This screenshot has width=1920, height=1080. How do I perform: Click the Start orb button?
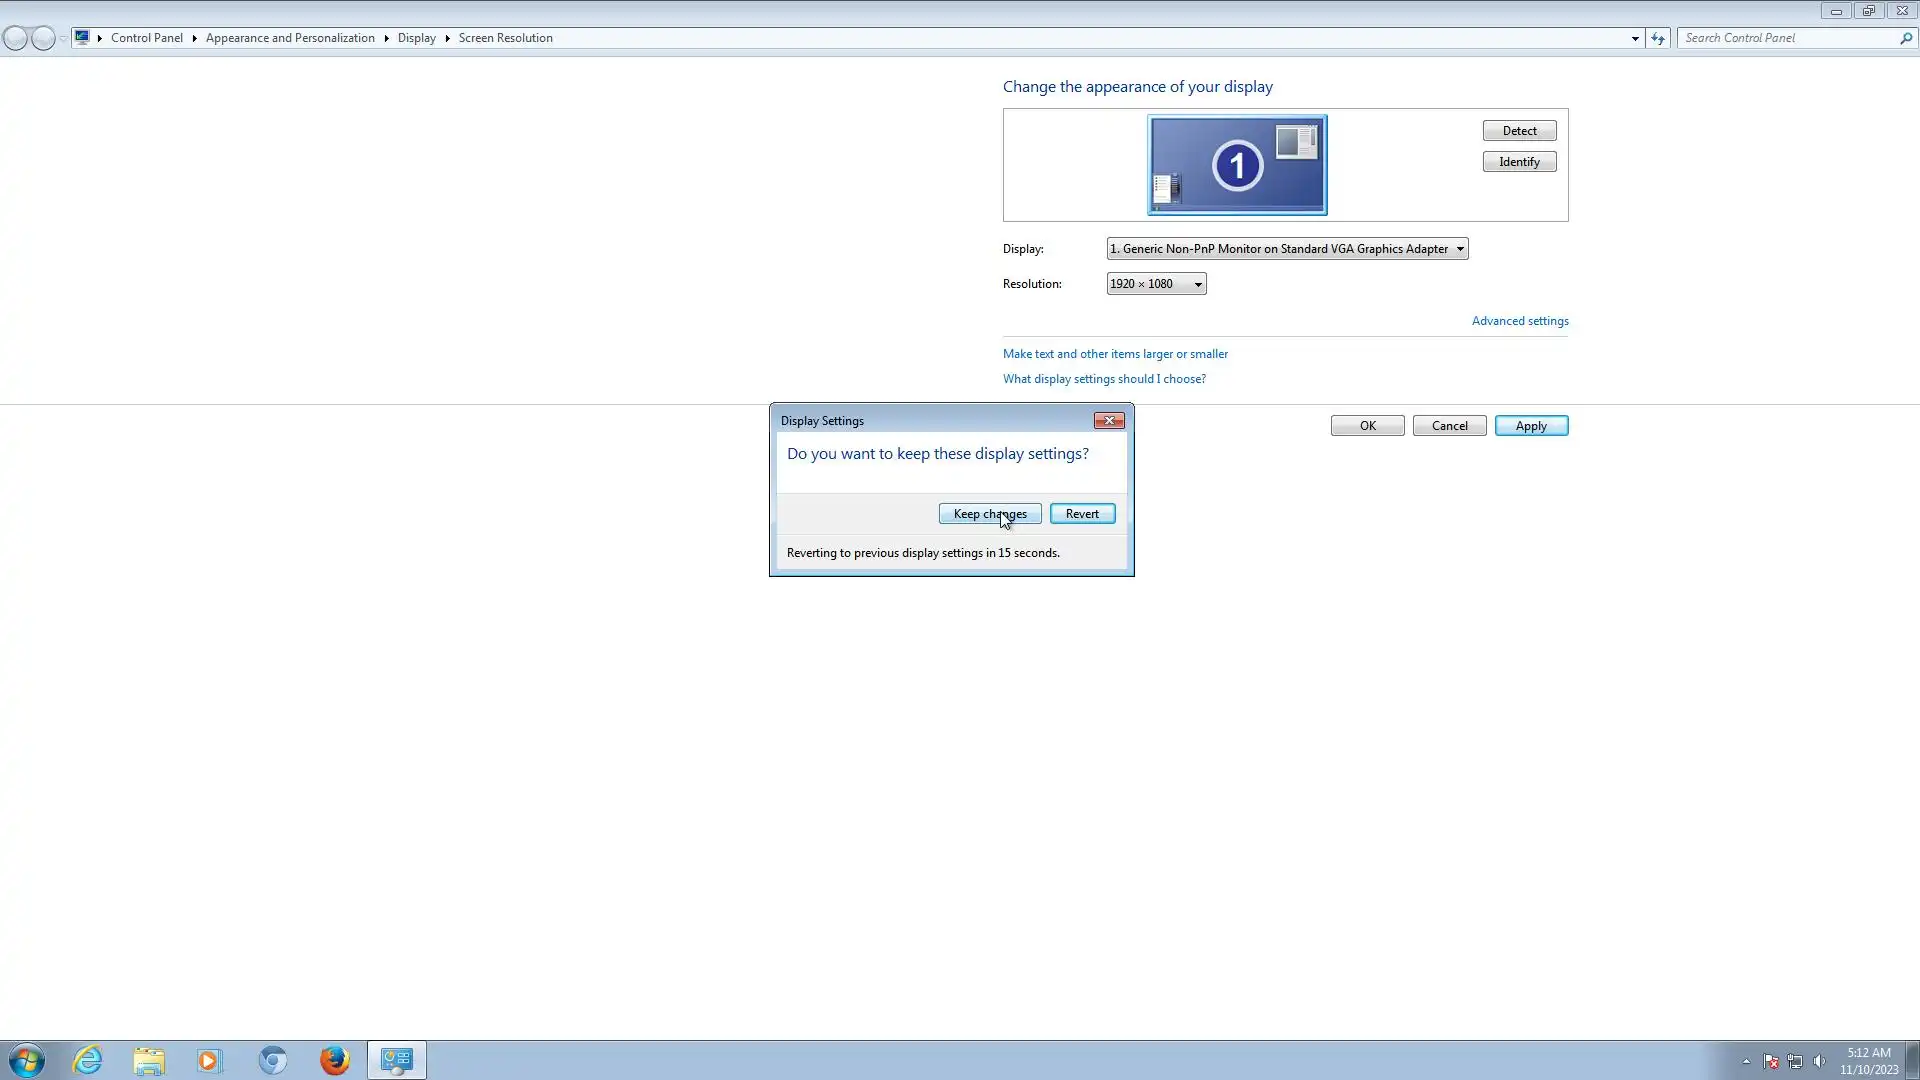[27, 1060]
